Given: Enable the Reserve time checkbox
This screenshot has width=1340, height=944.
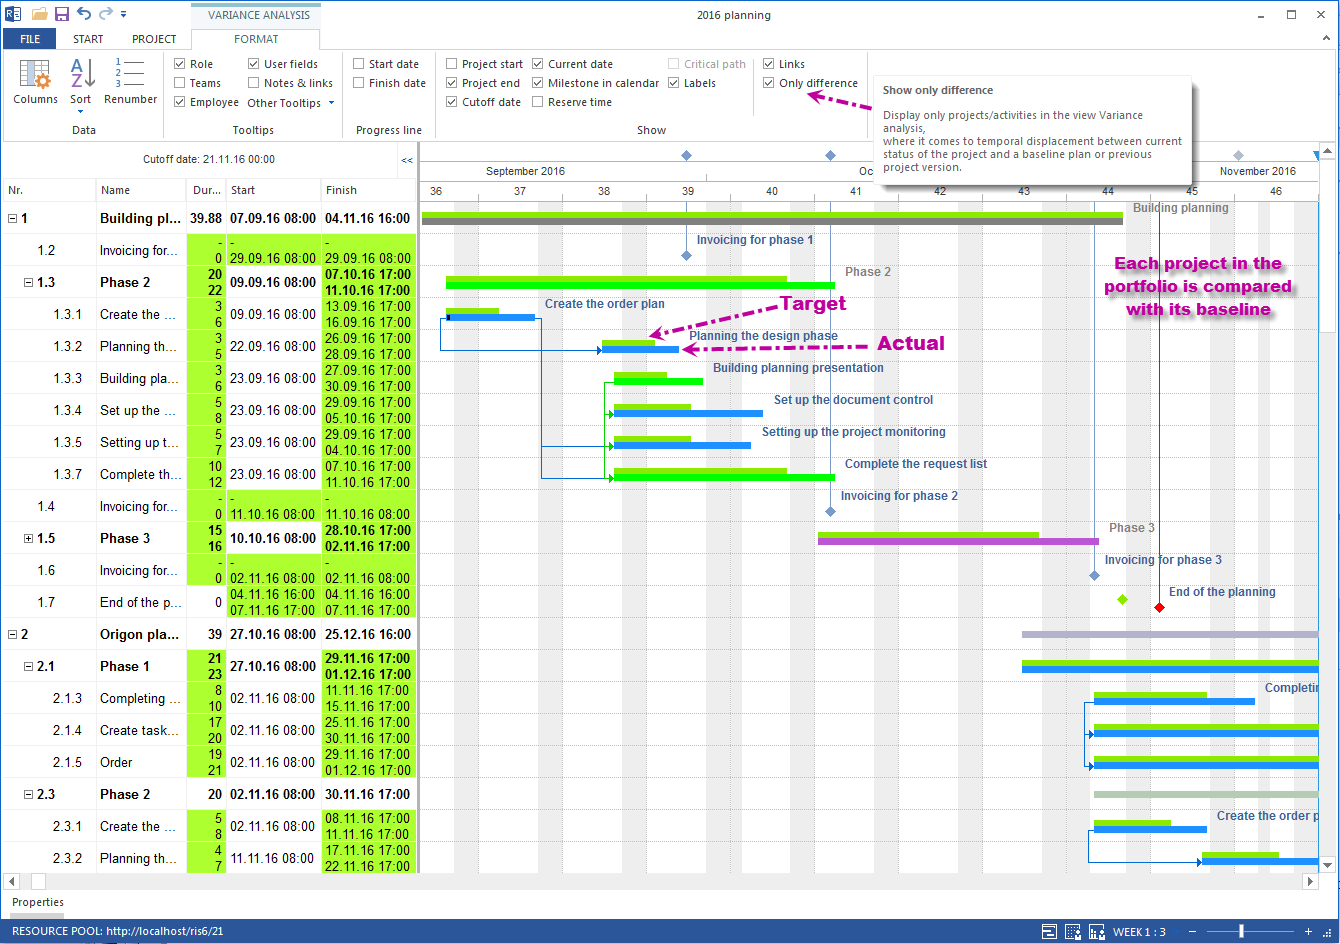Looking at the screenshot, I should (x=539, y=101).
